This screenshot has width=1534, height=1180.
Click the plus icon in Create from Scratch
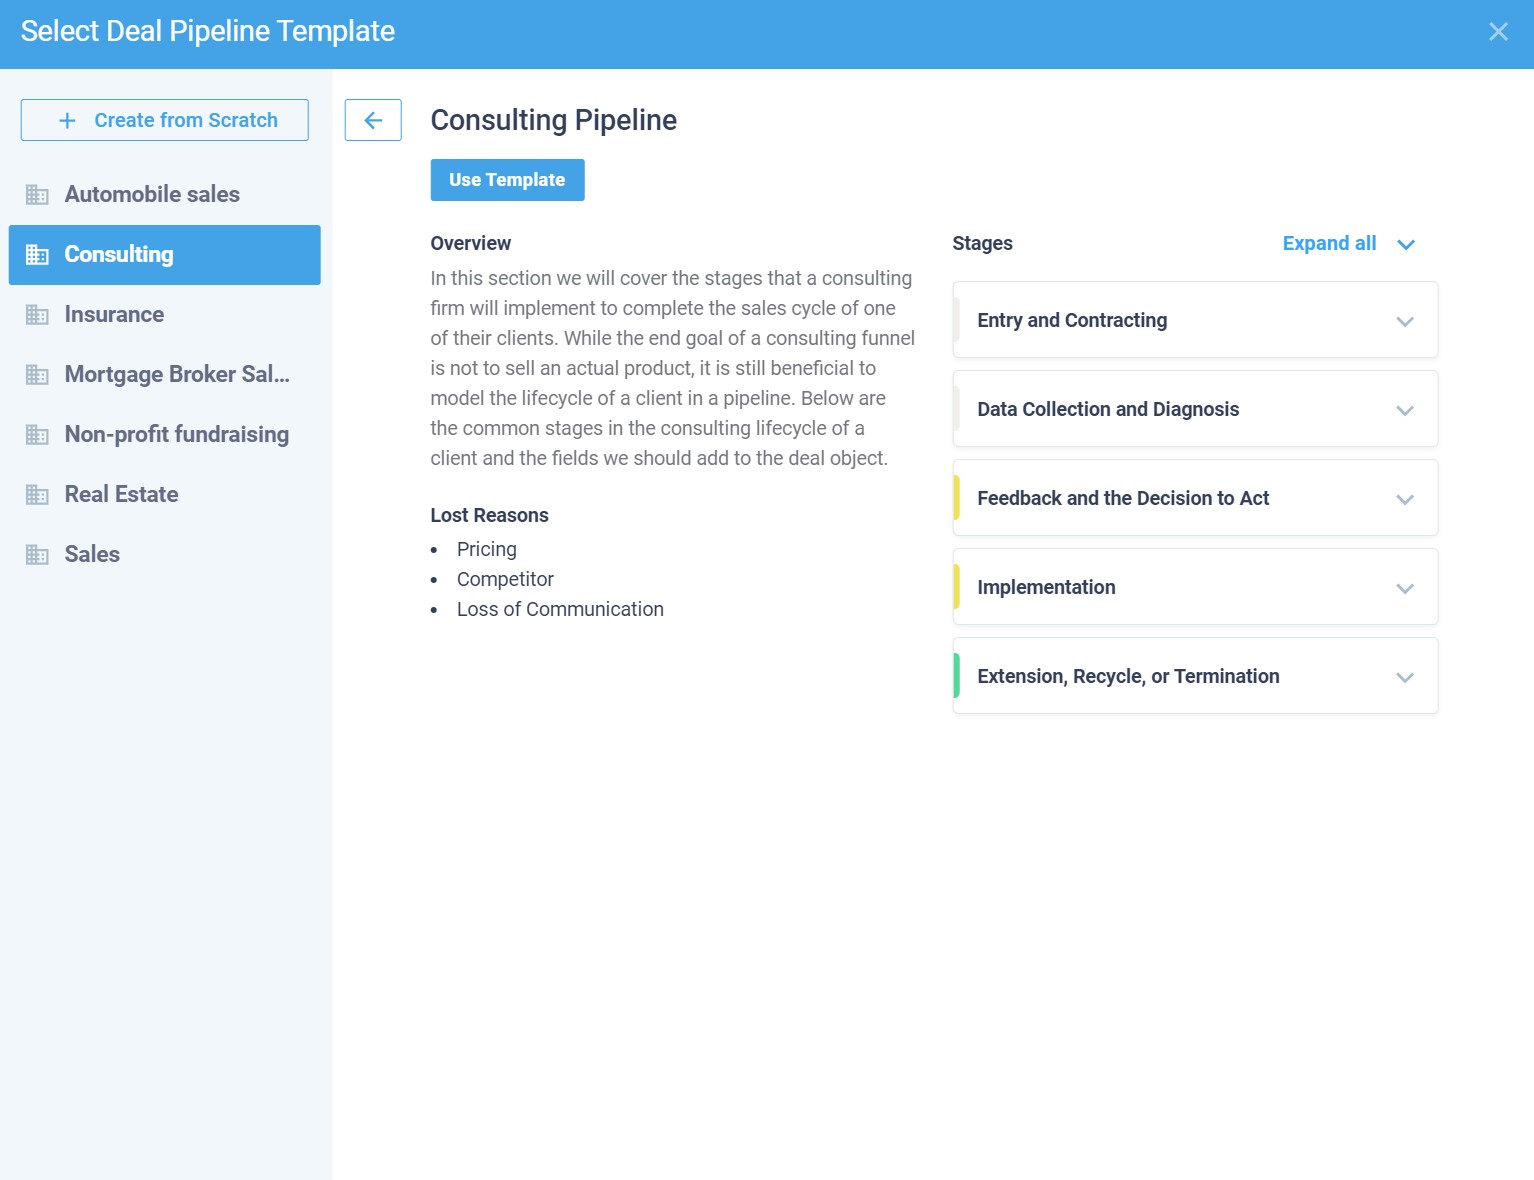pyautogui.click(x=67, y=121)
